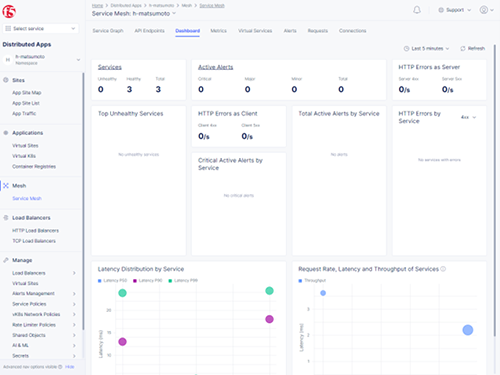
Task: Switch to the Service Graph tab
Action: [x=108, y=31]
